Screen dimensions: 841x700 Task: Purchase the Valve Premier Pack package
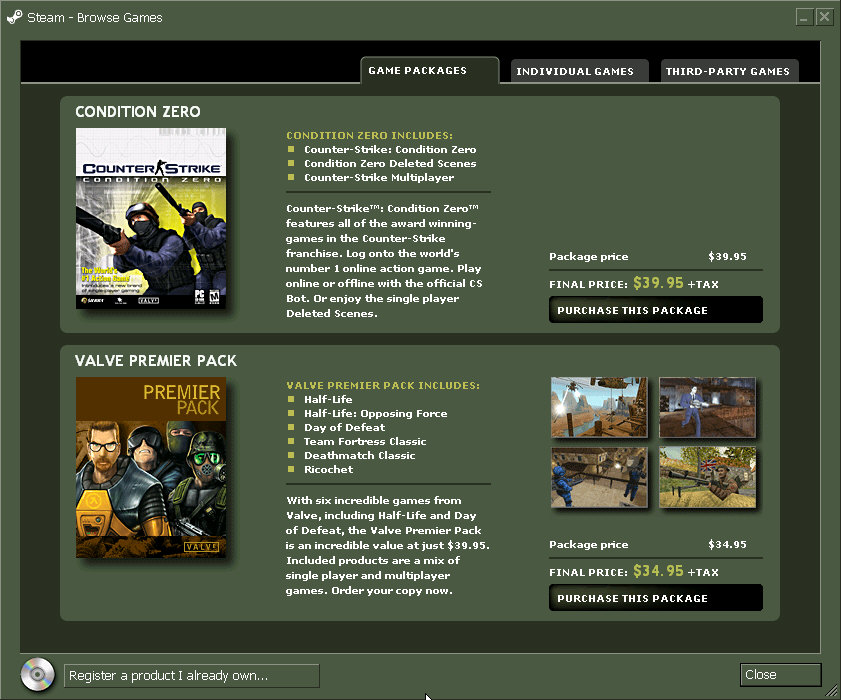point(655,598)
